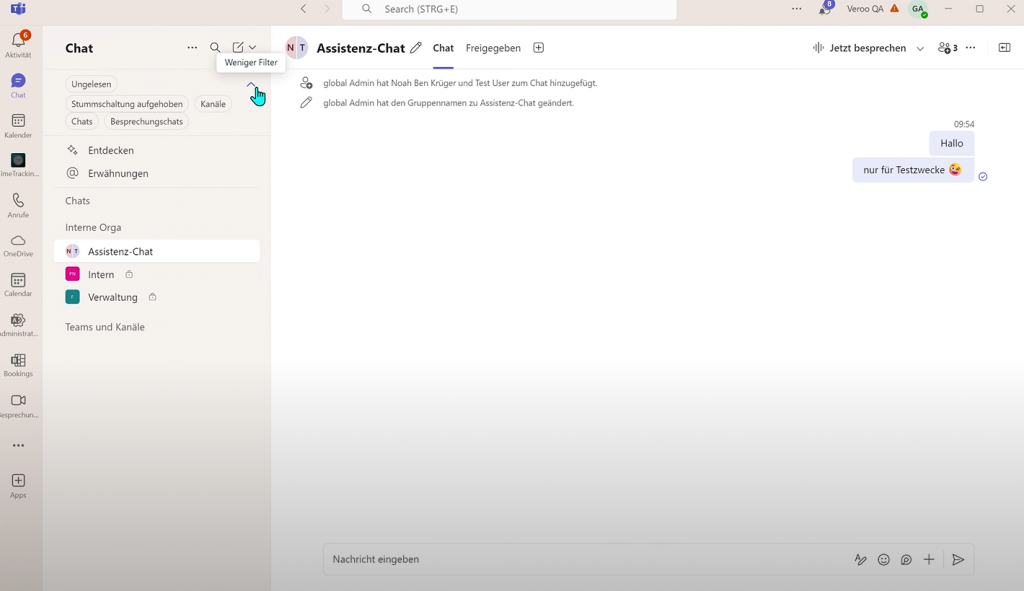Click the Teams logo in title bar
Image resolution: width=1024 pixels, height=591 pixels.
pos(18,8)
